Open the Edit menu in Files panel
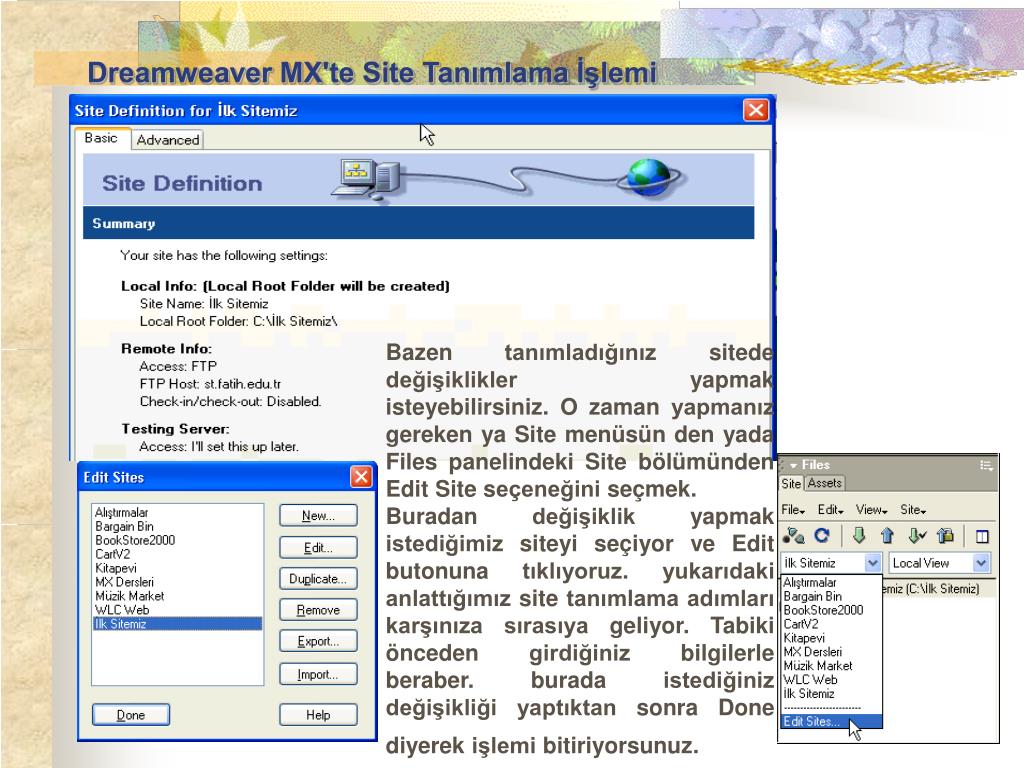 [830, 509]
